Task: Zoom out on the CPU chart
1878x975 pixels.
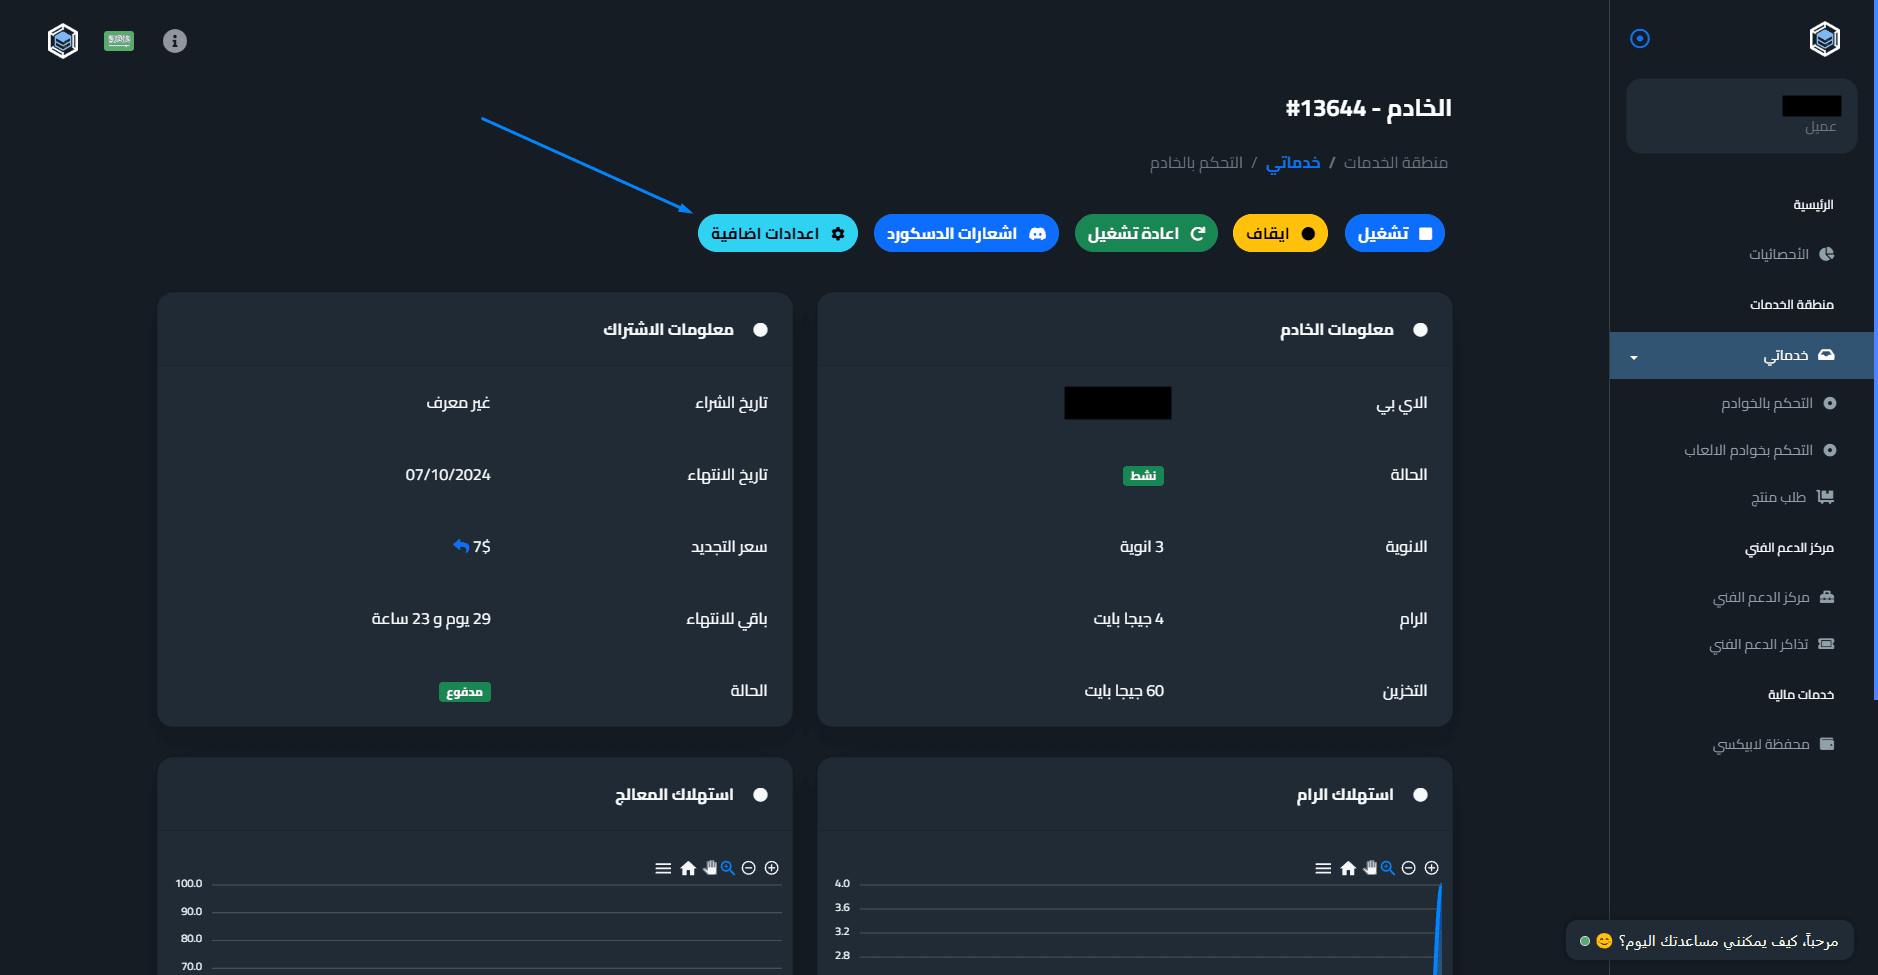Action: [748, 868]
